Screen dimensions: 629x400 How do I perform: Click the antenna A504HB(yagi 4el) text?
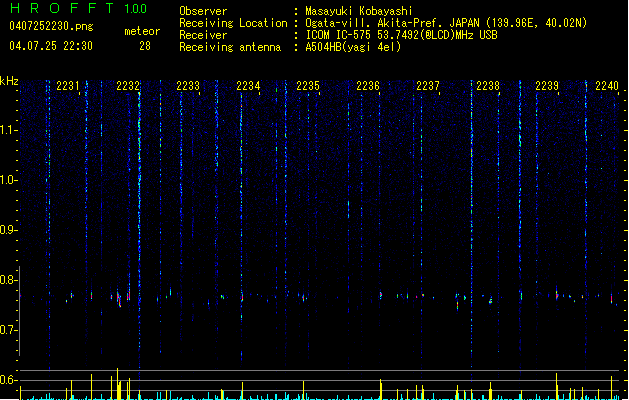tap(353, 47)
